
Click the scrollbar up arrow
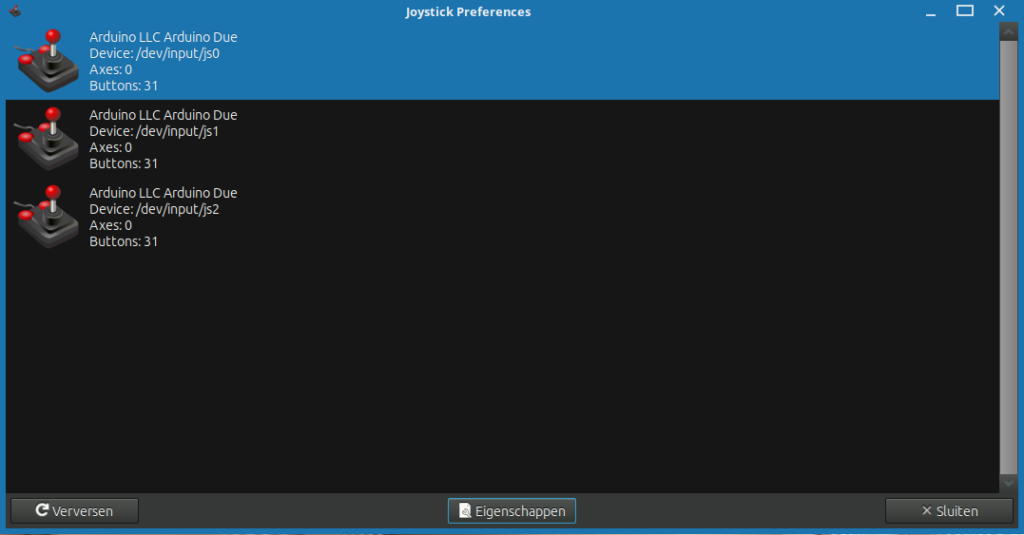tap(1008, 32)
